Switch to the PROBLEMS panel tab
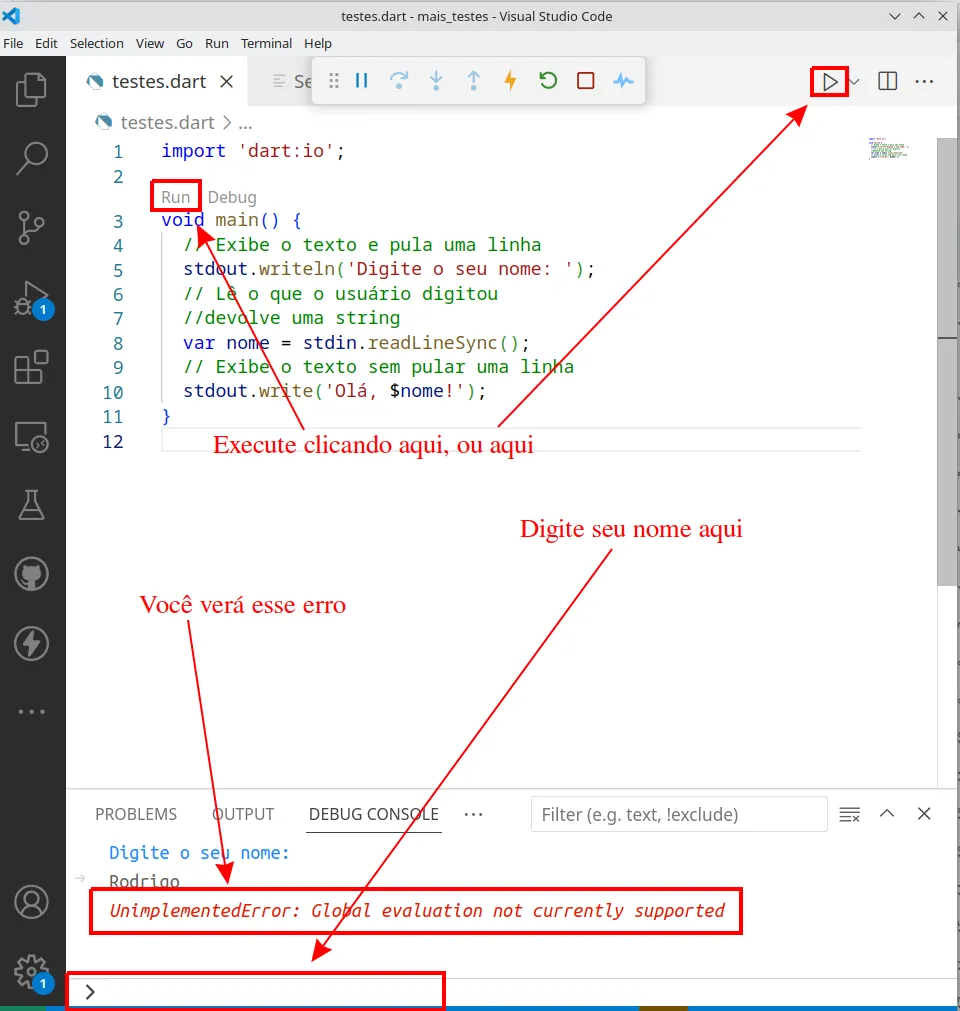The height and width of the screenshot is (1011, 960). 136,814
